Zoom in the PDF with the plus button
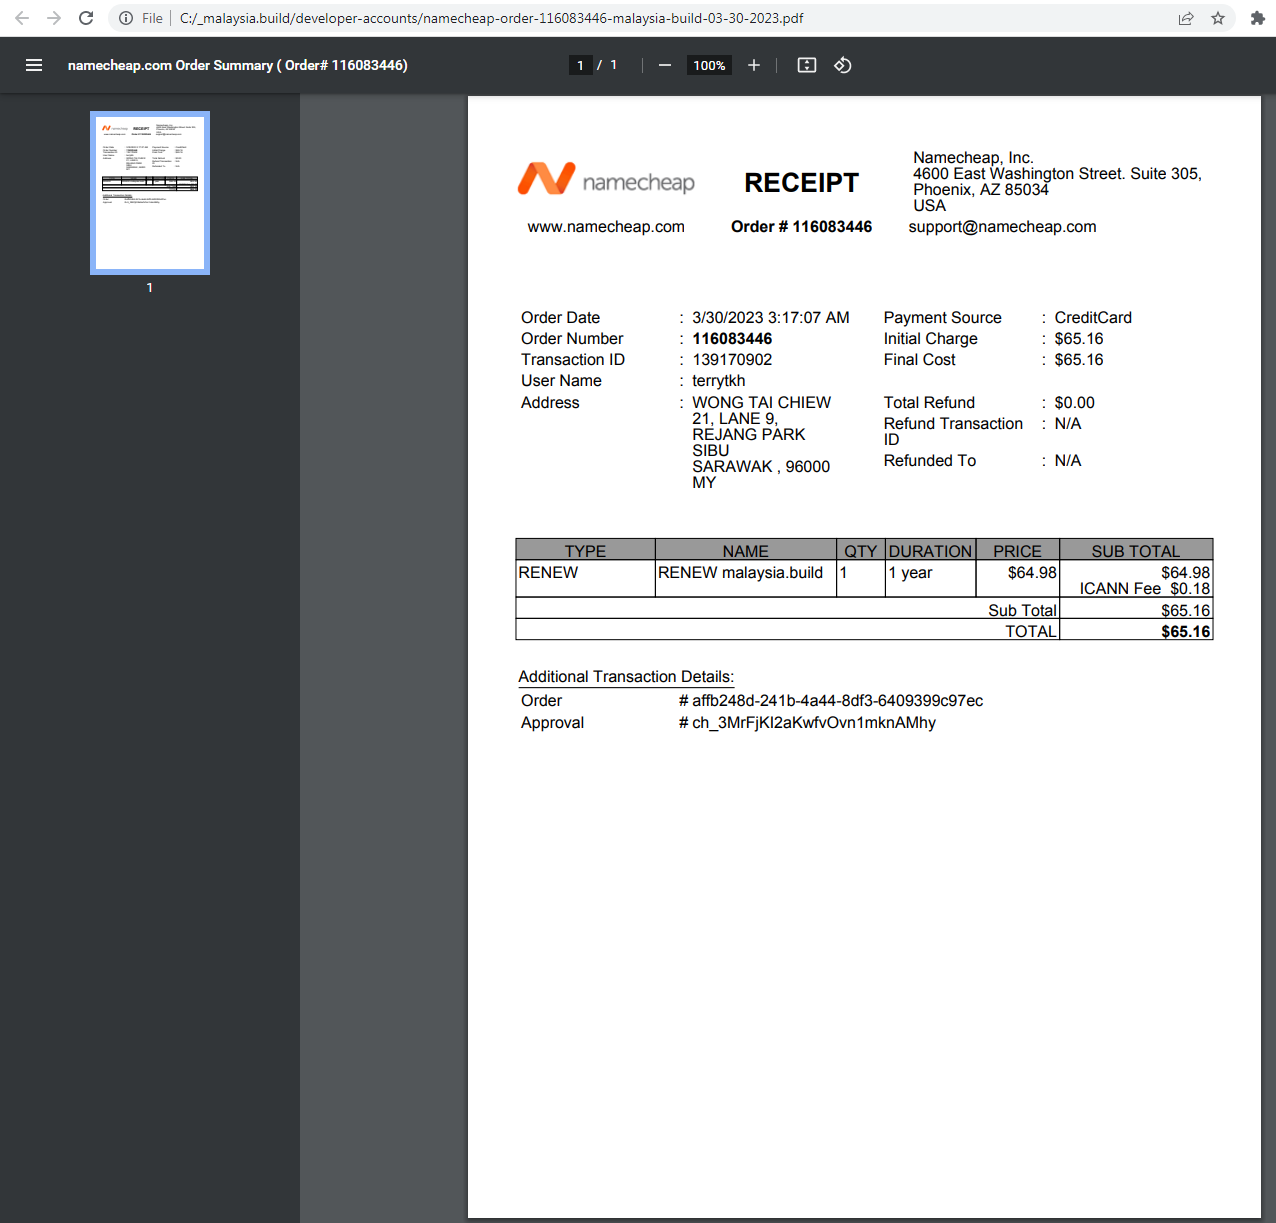The image size is (1276, 1223). [754, 65]
